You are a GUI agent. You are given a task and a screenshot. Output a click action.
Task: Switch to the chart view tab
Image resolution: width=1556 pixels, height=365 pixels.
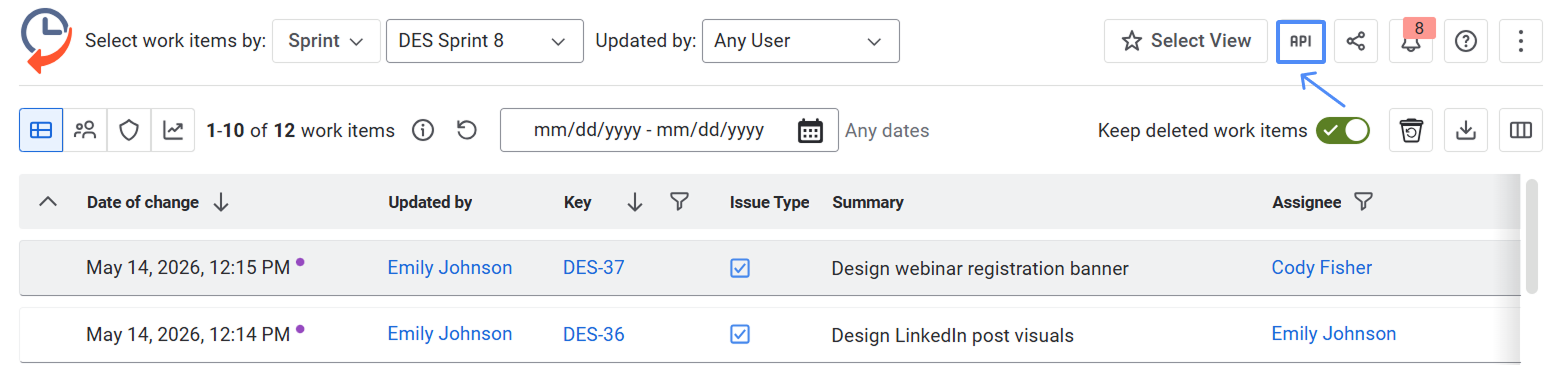pyautogui.click(x=173, y=130)
